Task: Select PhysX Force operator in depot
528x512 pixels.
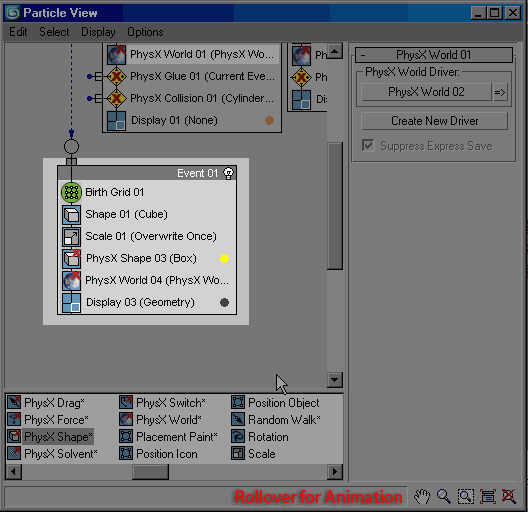Action: point(48,420)
